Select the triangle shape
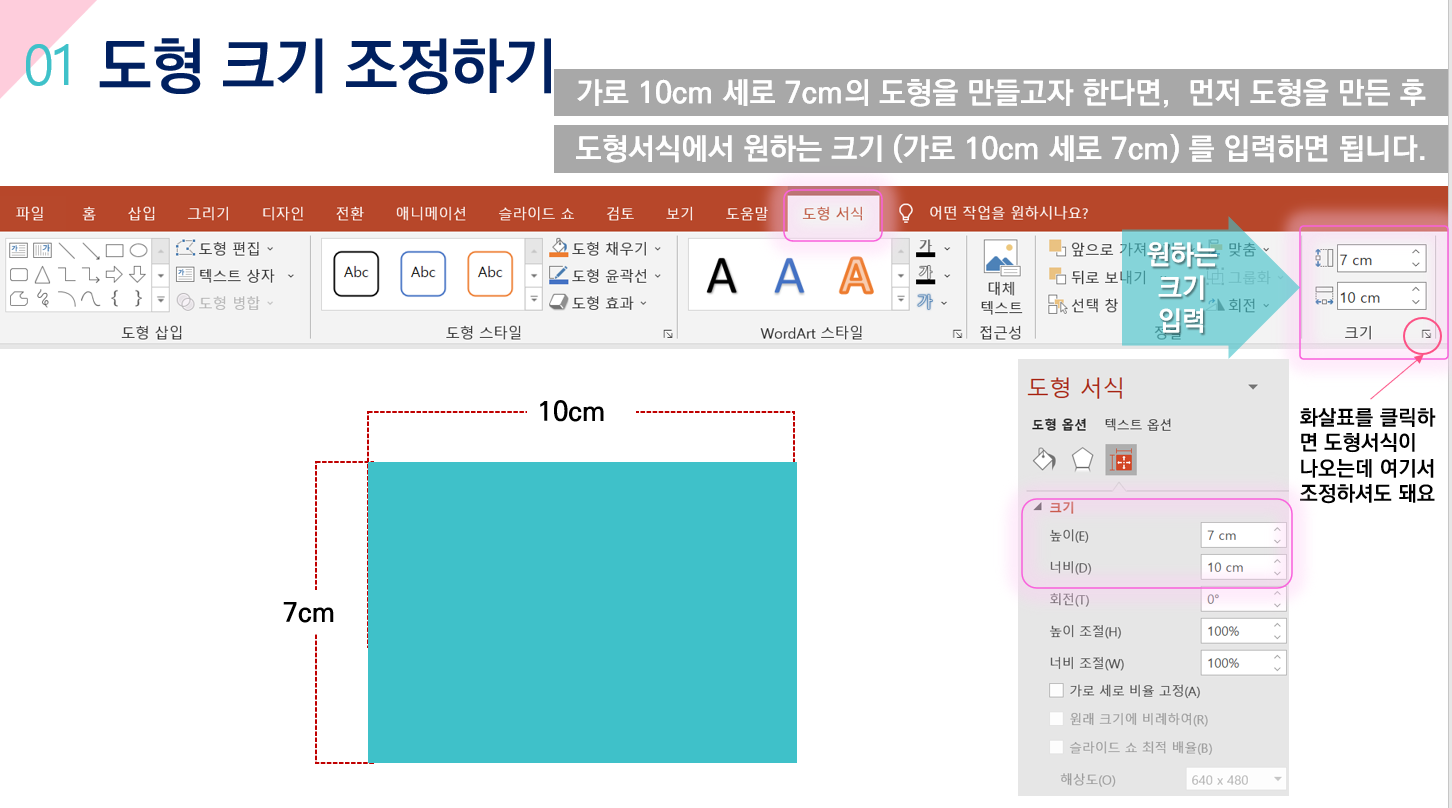1452x808 pixels. click(42, 274)
